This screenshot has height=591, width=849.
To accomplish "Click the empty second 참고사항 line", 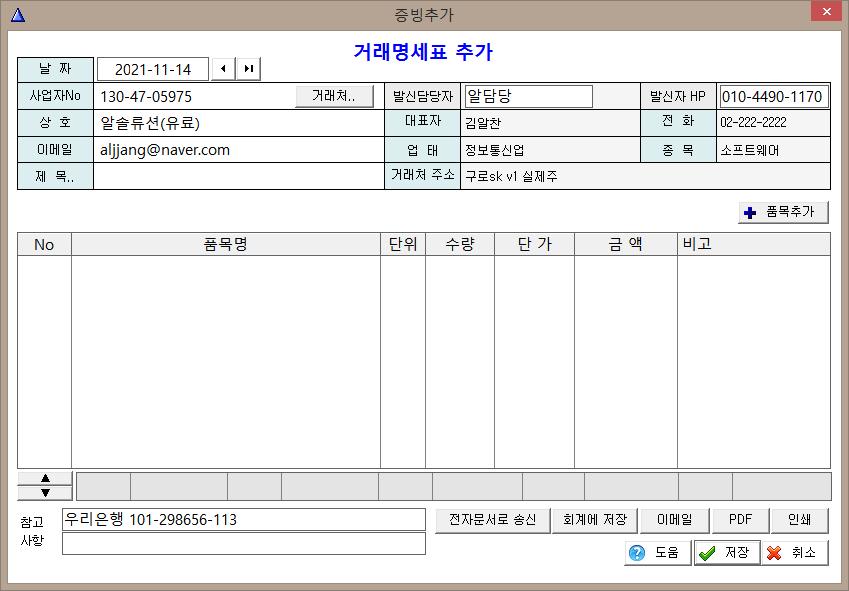I will (244, 544).
